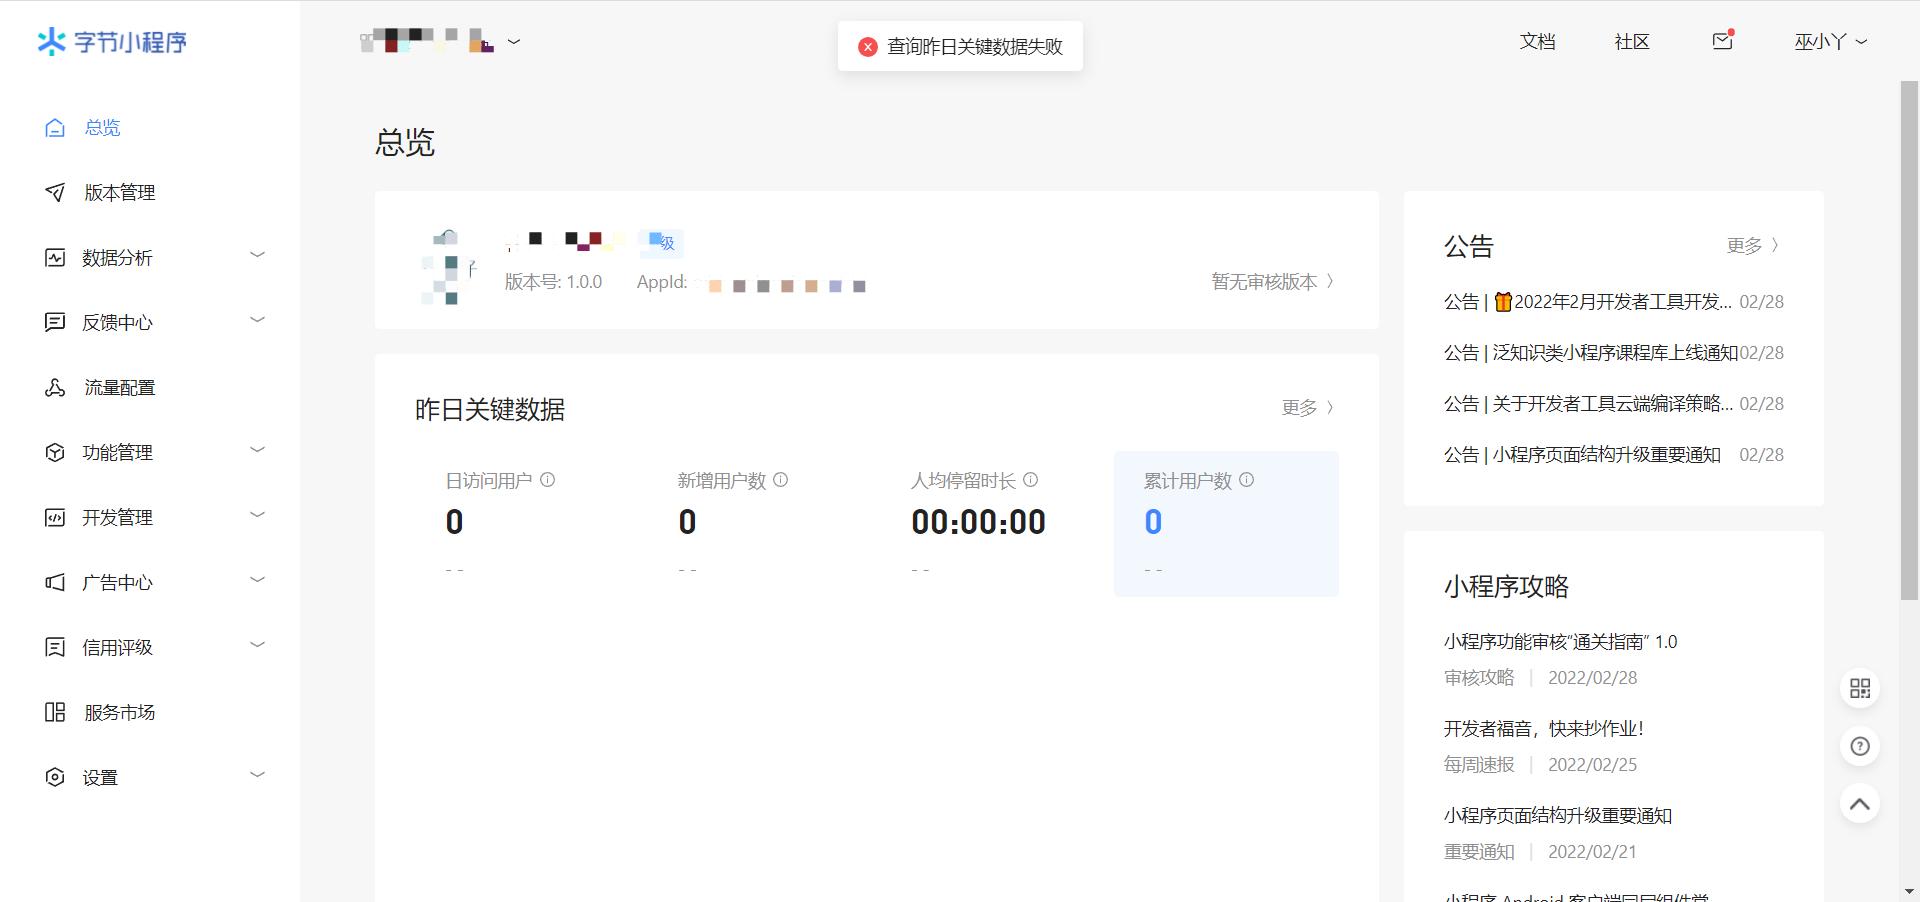Click 更多 in the 公告 panel
This screenshot has height=902, width=1920.
[x=1752, y=246]
